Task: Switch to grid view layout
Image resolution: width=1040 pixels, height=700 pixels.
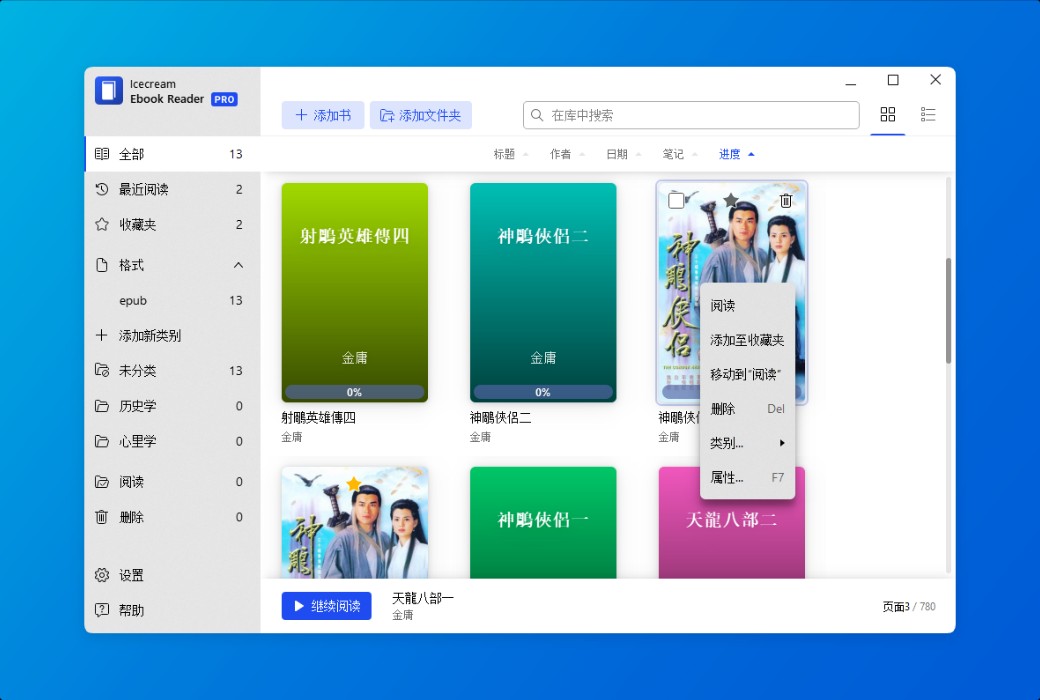Action: tap(887, 114)
